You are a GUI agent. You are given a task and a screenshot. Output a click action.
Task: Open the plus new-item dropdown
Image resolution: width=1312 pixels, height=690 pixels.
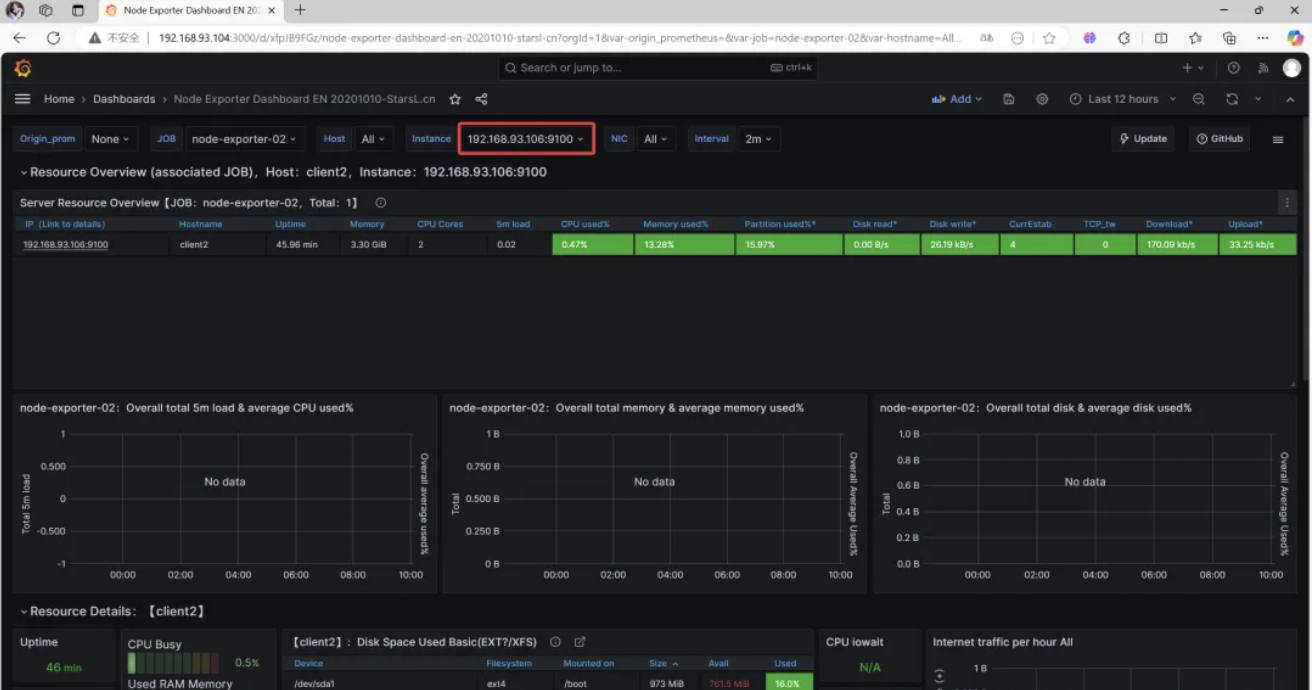click(1193, 68)
